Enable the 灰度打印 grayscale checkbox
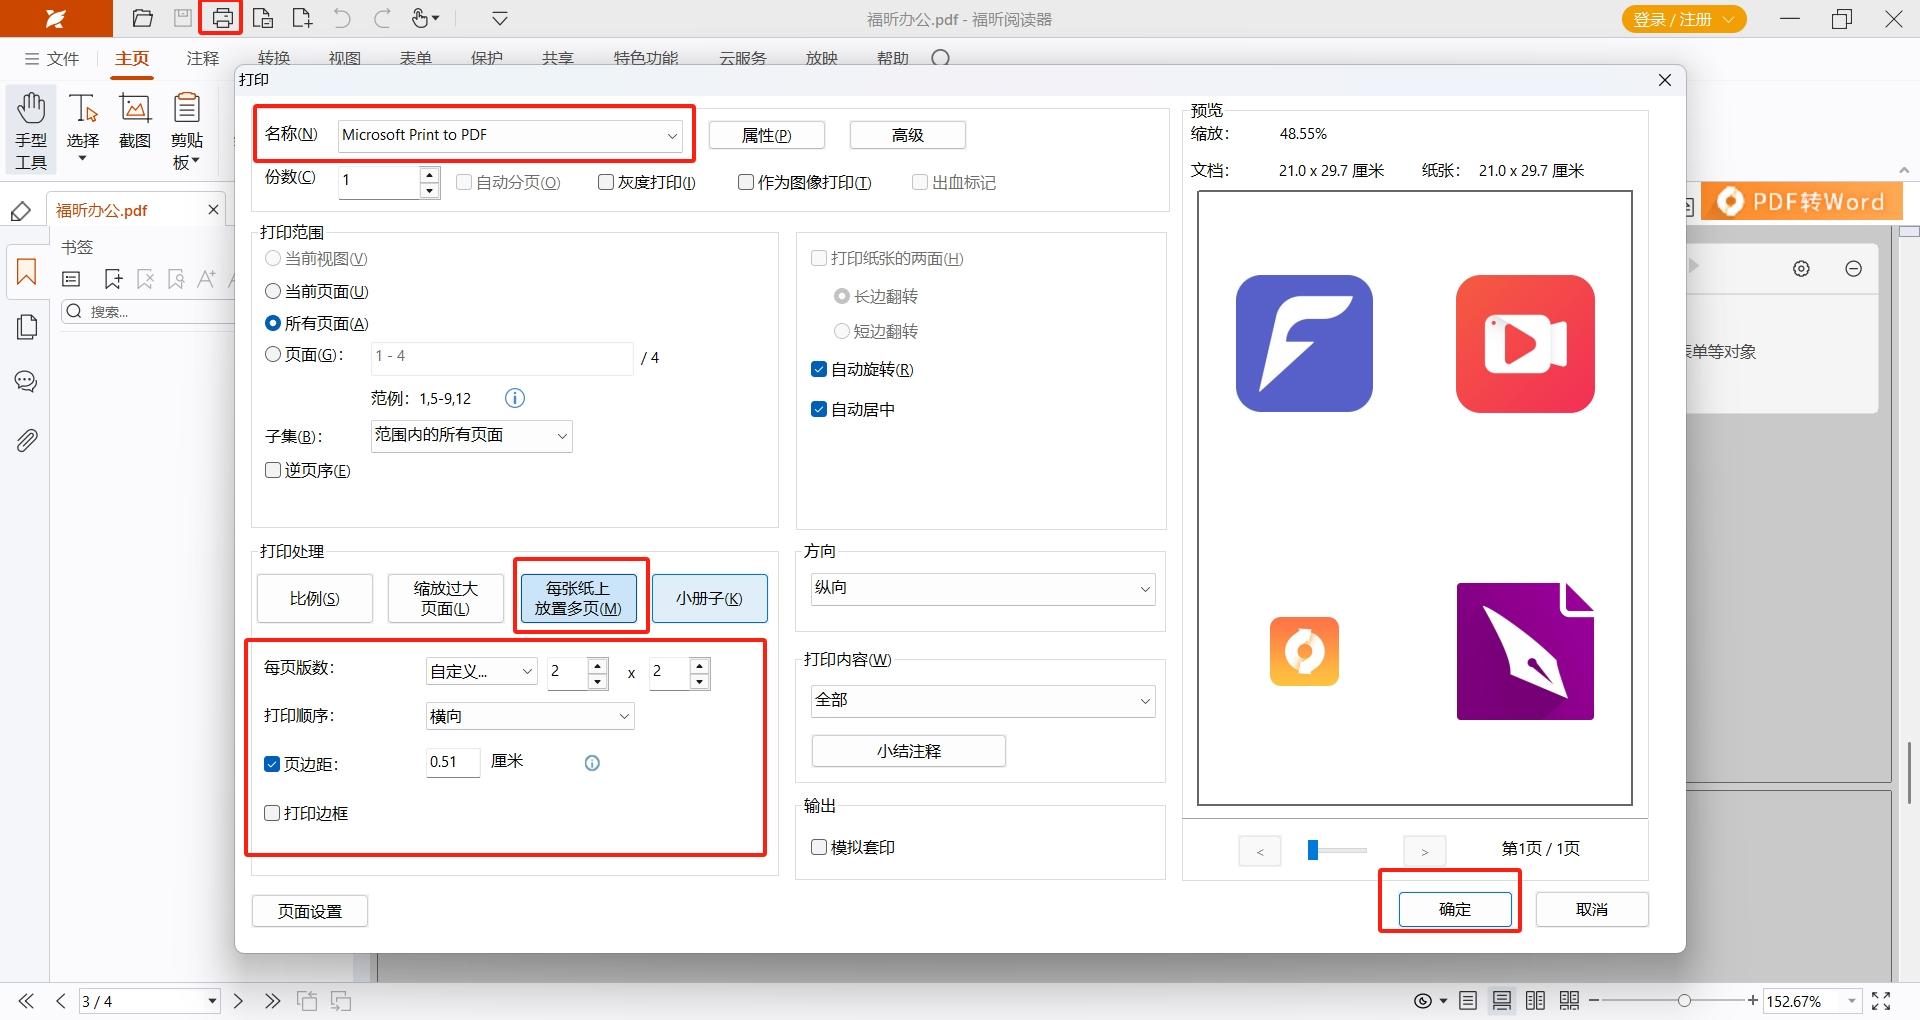 tap(605, 182)
